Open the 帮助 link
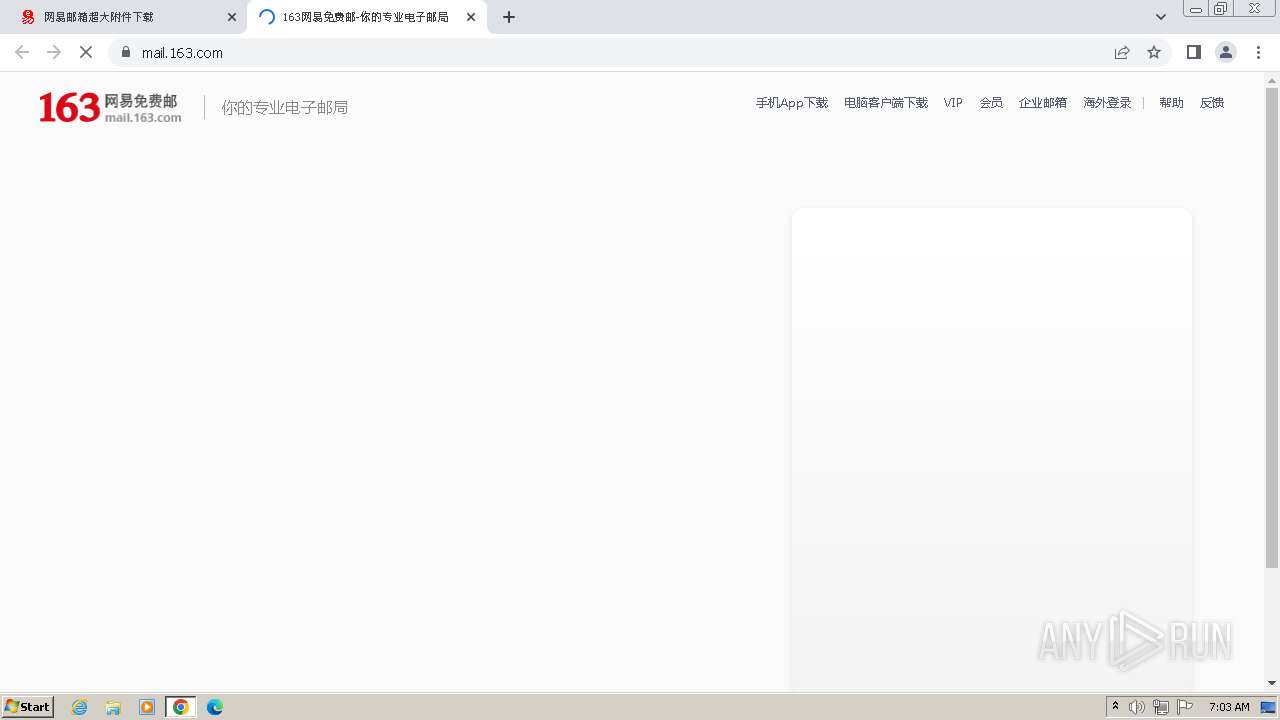 point(1171,103)
